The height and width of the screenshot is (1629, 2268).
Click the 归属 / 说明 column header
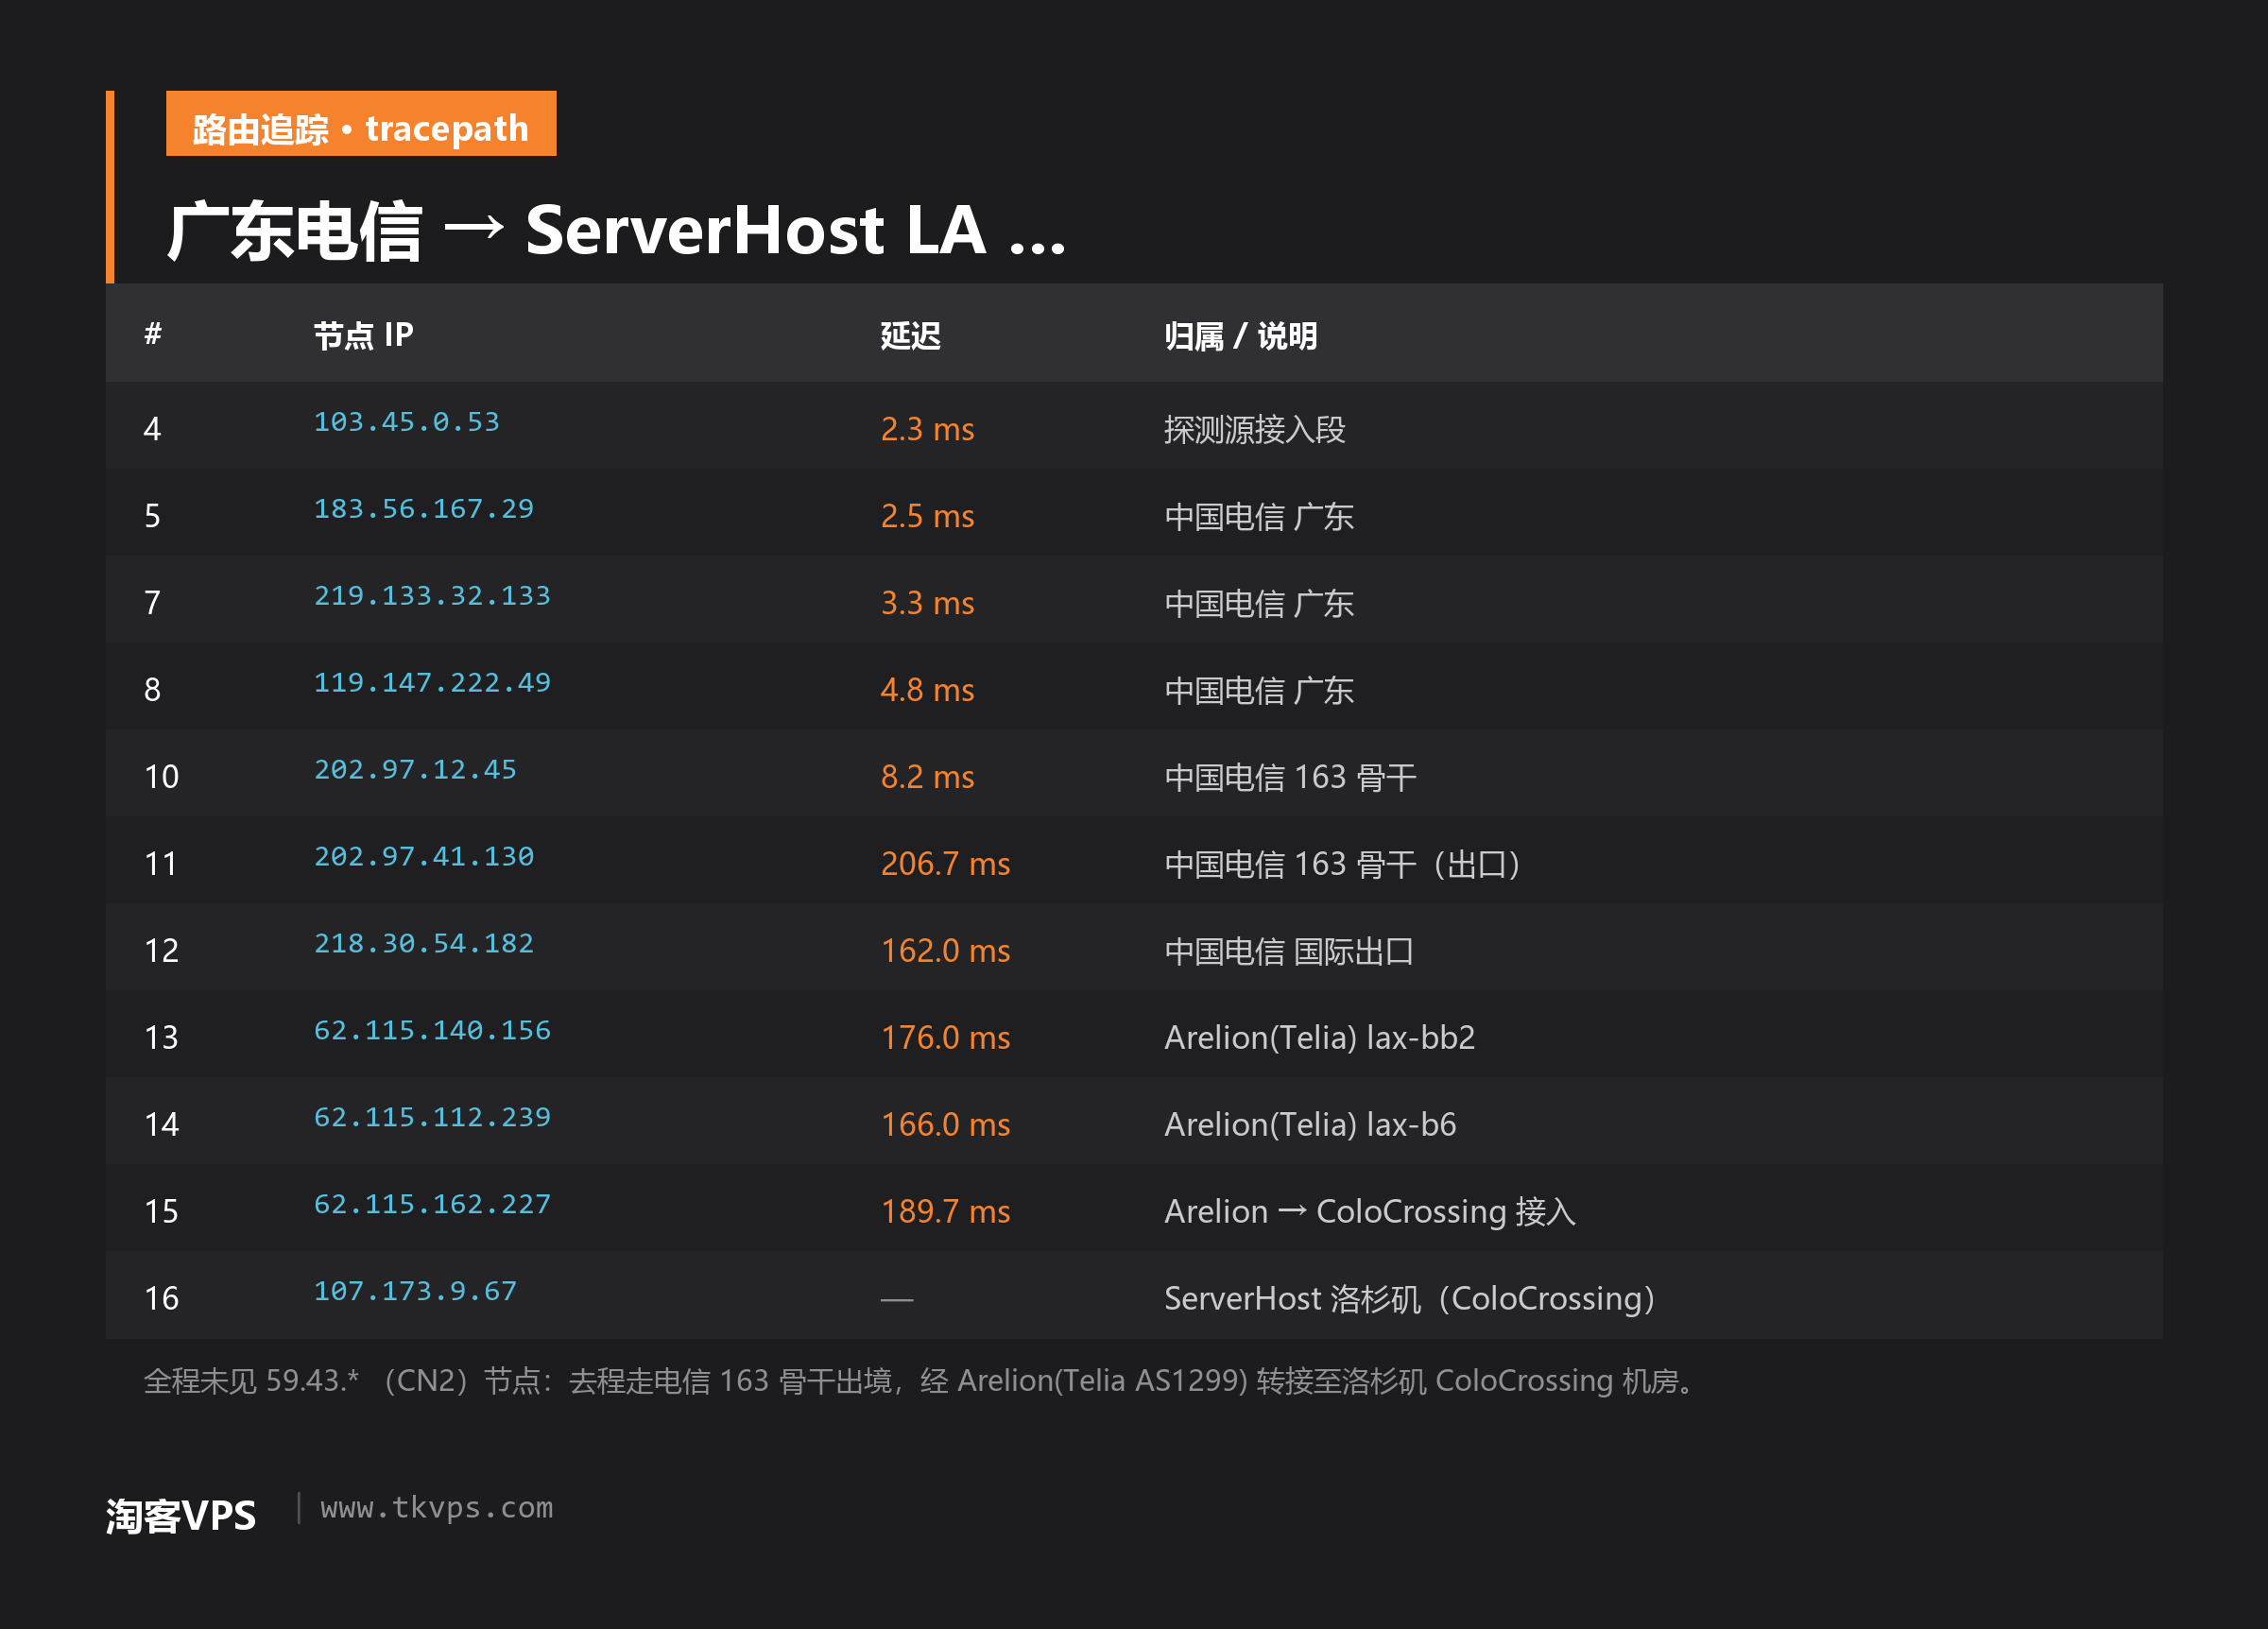tap(1240, 335)
